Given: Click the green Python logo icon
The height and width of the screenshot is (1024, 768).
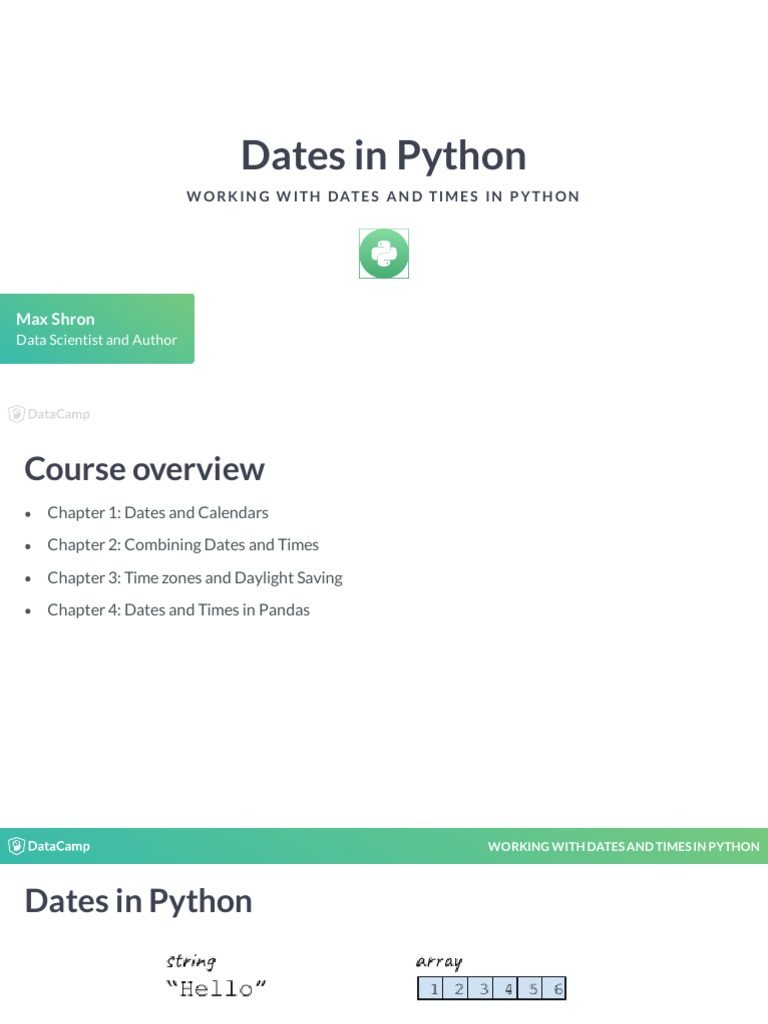Looking at the screenshot, I should pyautogui.click(x=384, y=253).
